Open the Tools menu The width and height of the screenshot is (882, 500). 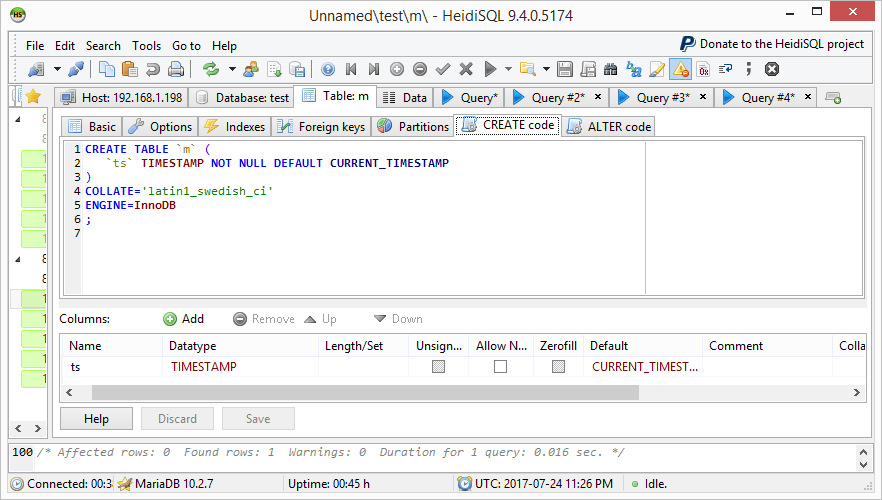pos(146,45)
